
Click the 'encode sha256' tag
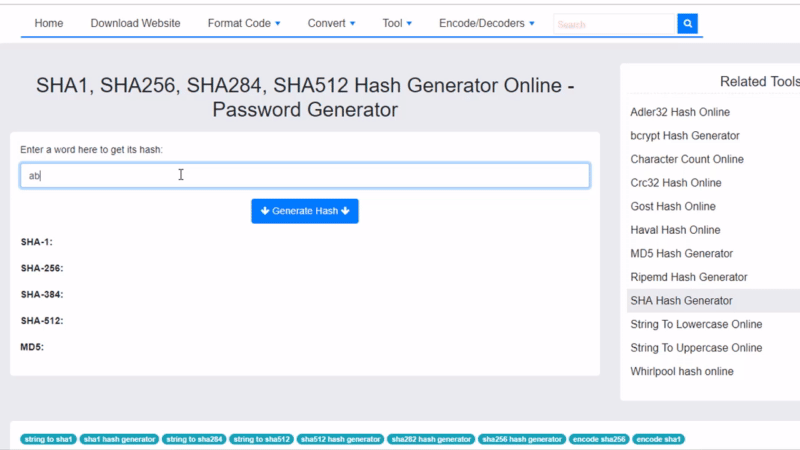(600, 439)
